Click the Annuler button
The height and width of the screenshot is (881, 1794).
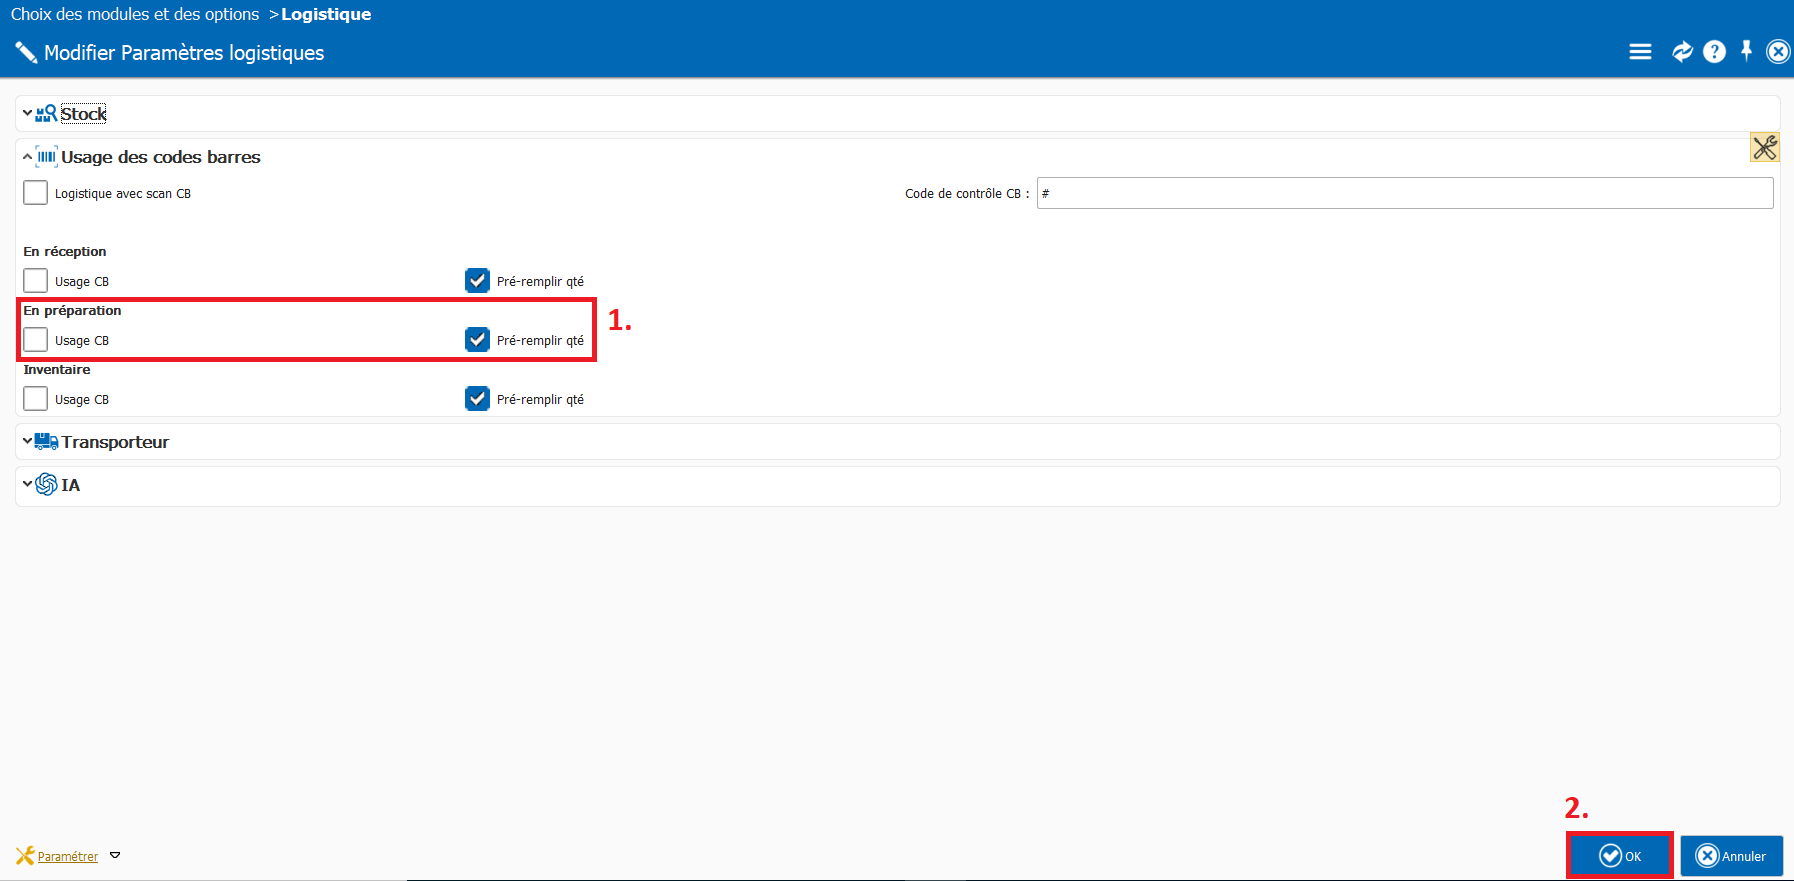click(1732, 856)
